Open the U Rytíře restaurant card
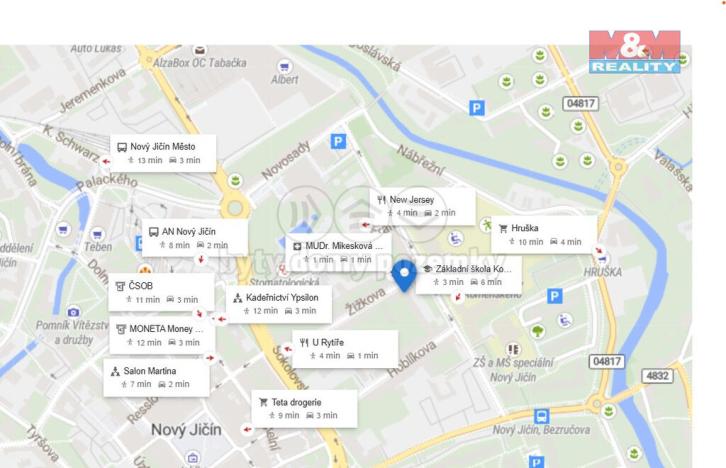Viewport: 726px width, 468px height. tap(345, 349)
